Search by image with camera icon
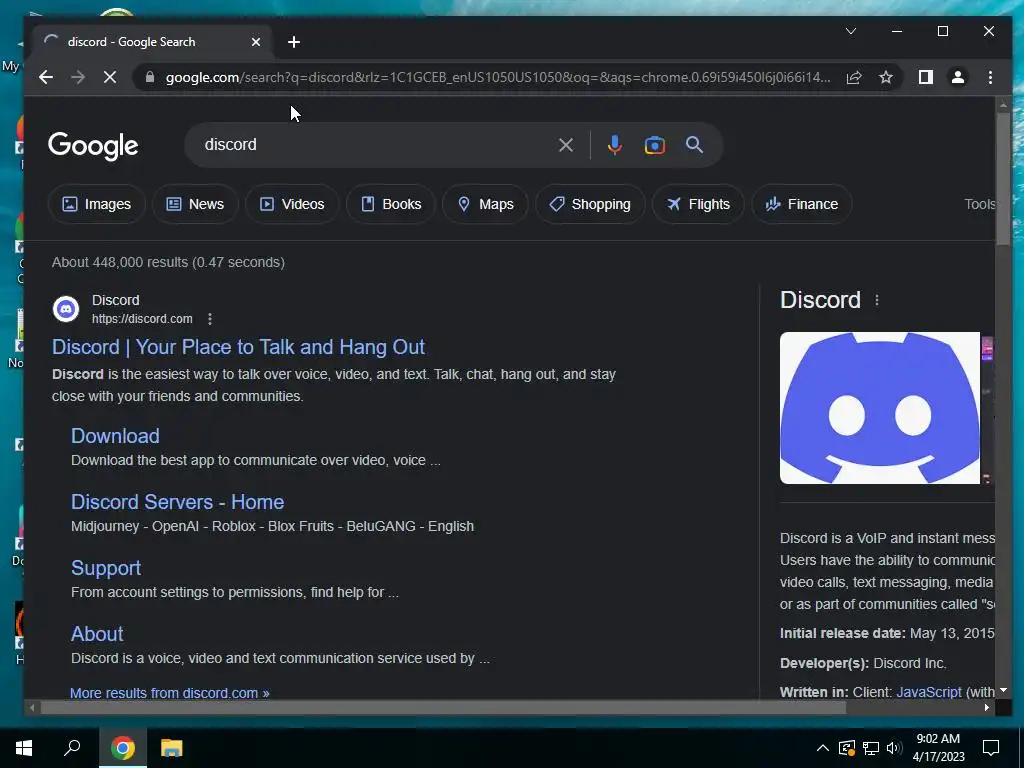The height and width of the screenshot is (768, 1024). pos(654,145)
